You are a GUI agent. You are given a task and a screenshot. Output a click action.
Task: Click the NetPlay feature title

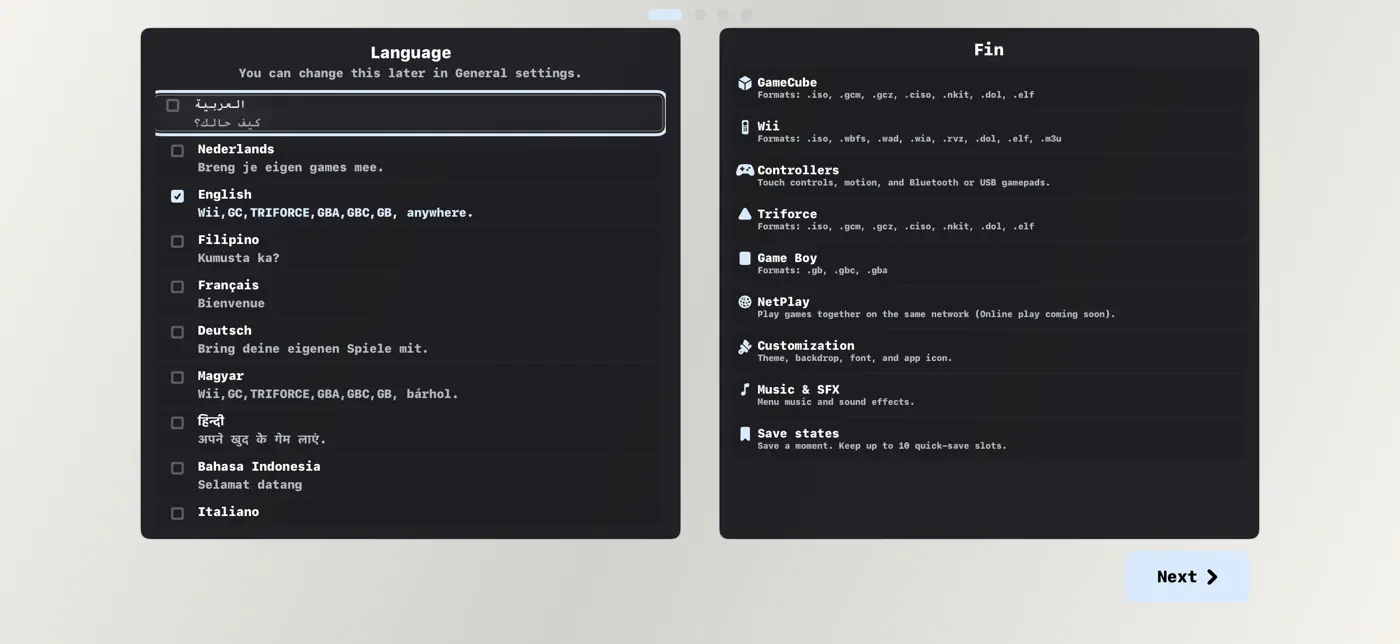coord(783,302)
